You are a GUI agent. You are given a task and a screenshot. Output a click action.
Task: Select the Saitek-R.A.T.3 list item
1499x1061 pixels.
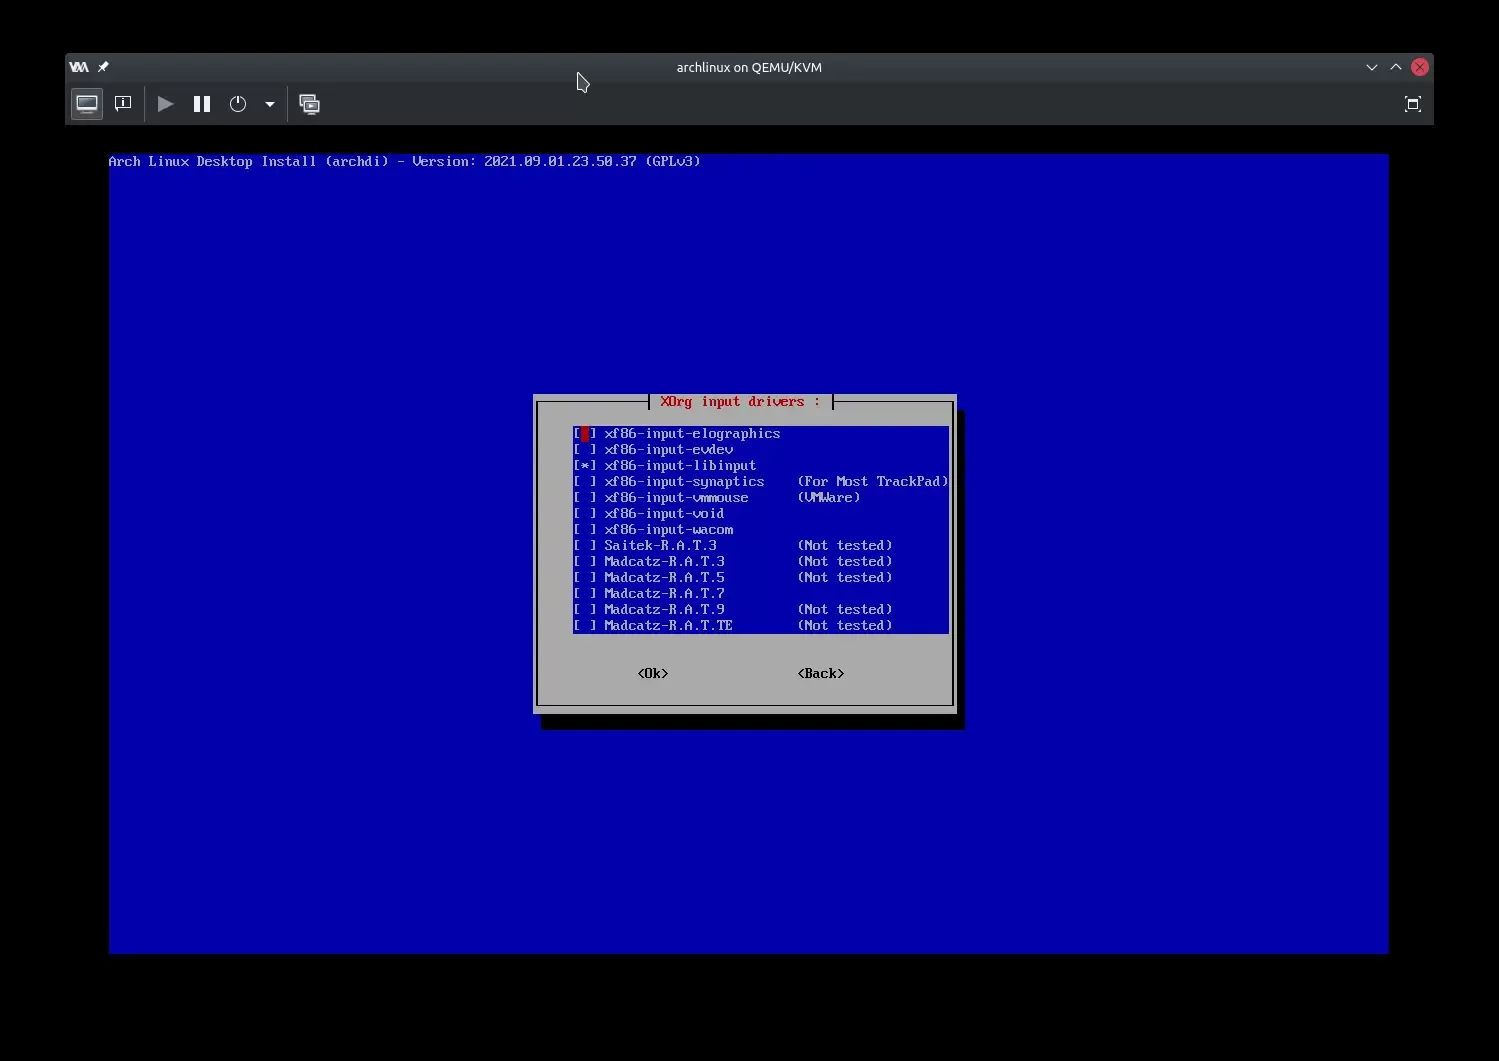[x=660, y=546]
